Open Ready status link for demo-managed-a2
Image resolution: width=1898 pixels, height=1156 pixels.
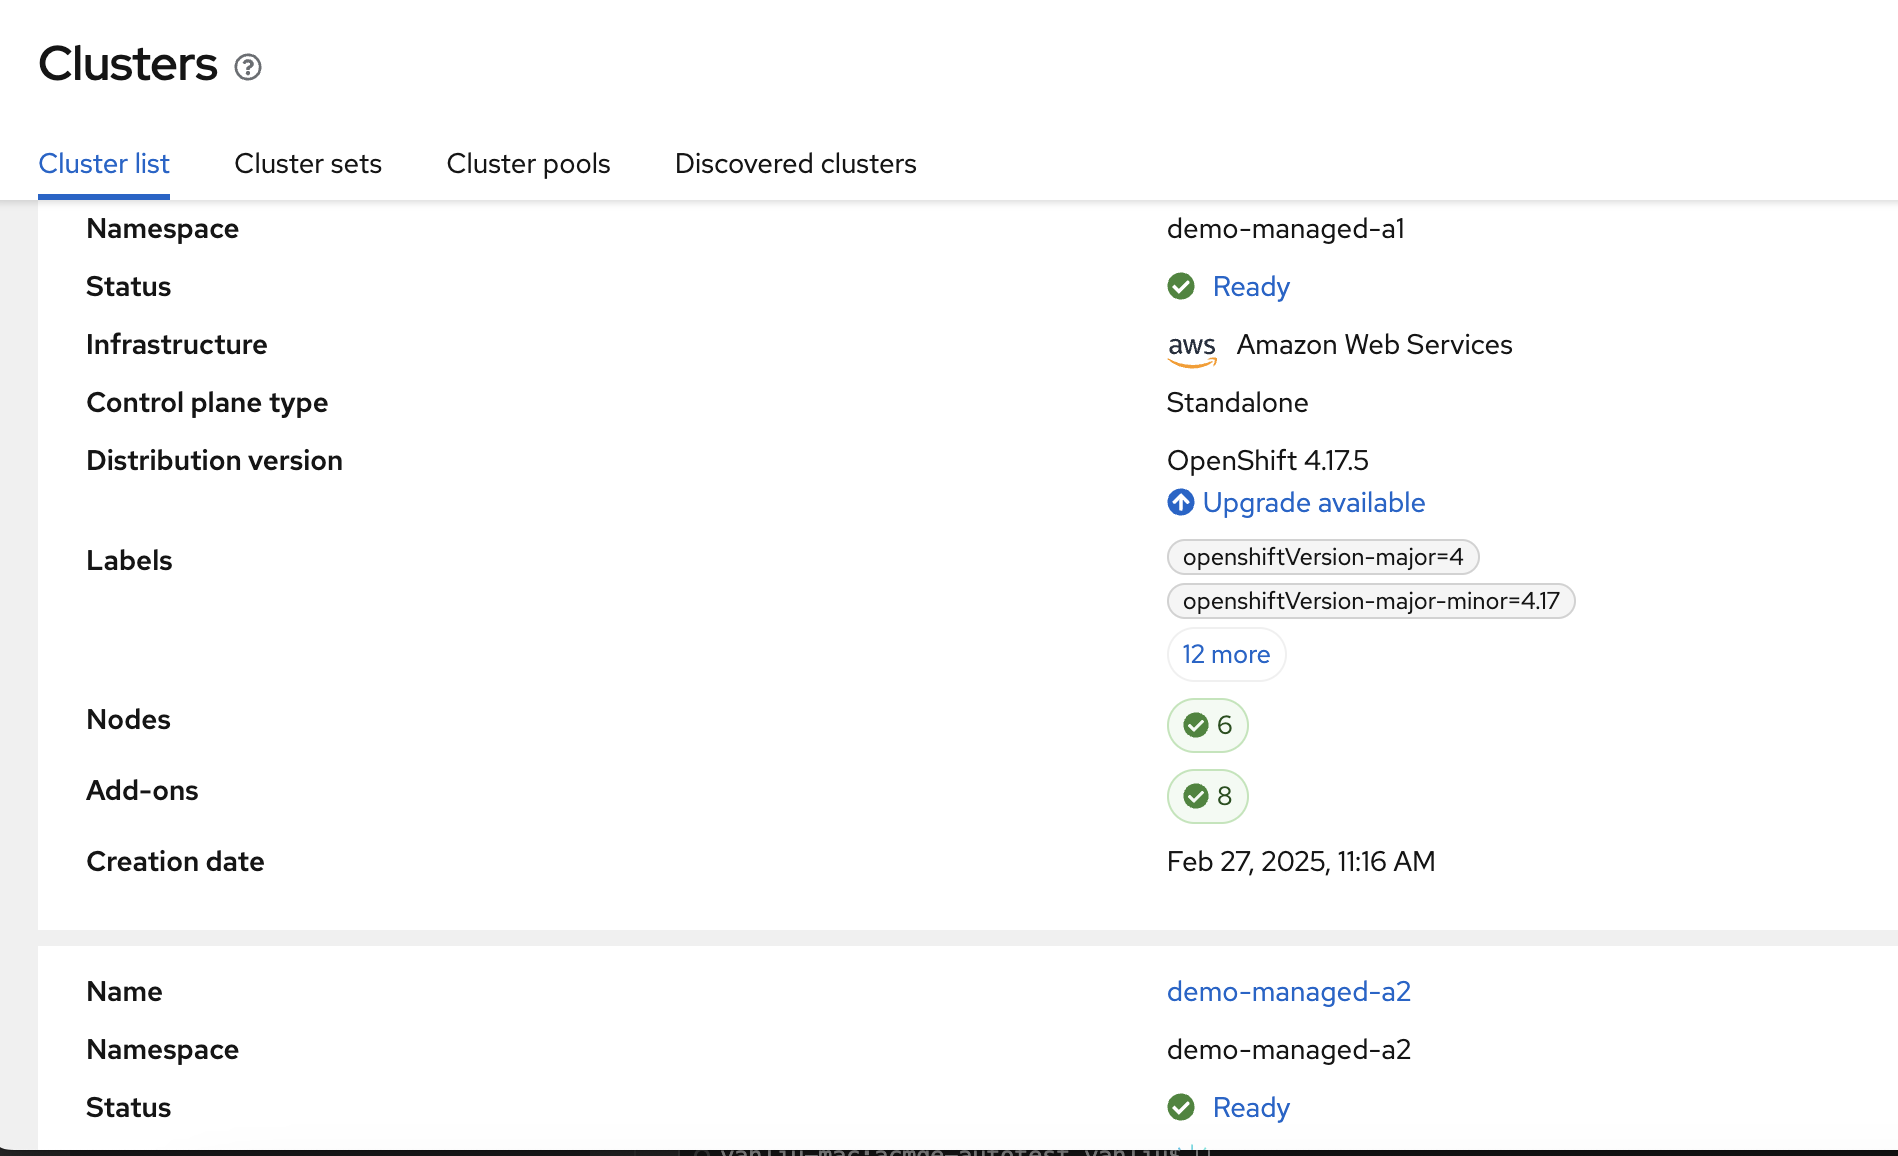pos(1251,1108)
